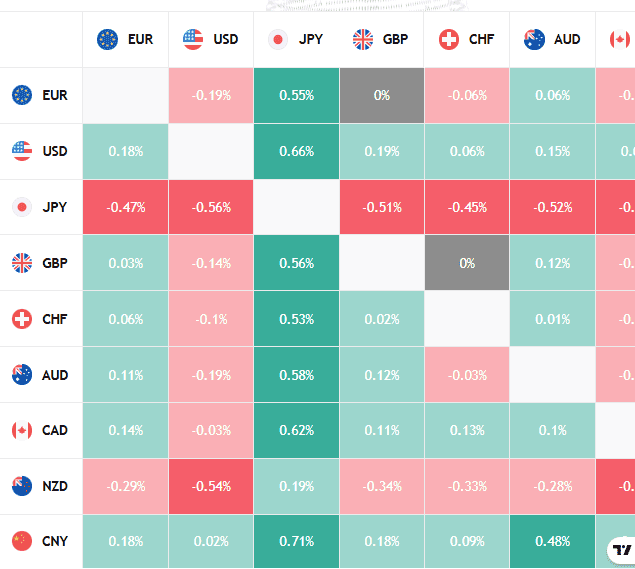Select the CNY/AUD 0.48% cell

pyautogui.click(x=552, y=542)
